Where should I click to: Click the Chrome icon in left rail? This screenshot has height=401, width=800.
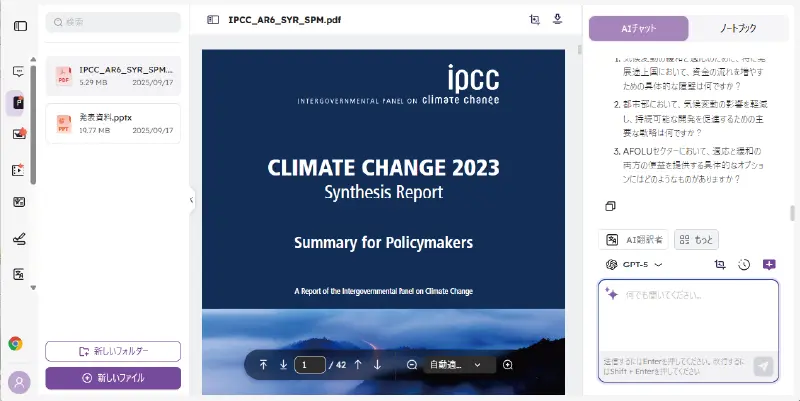[x=15, y=344]
